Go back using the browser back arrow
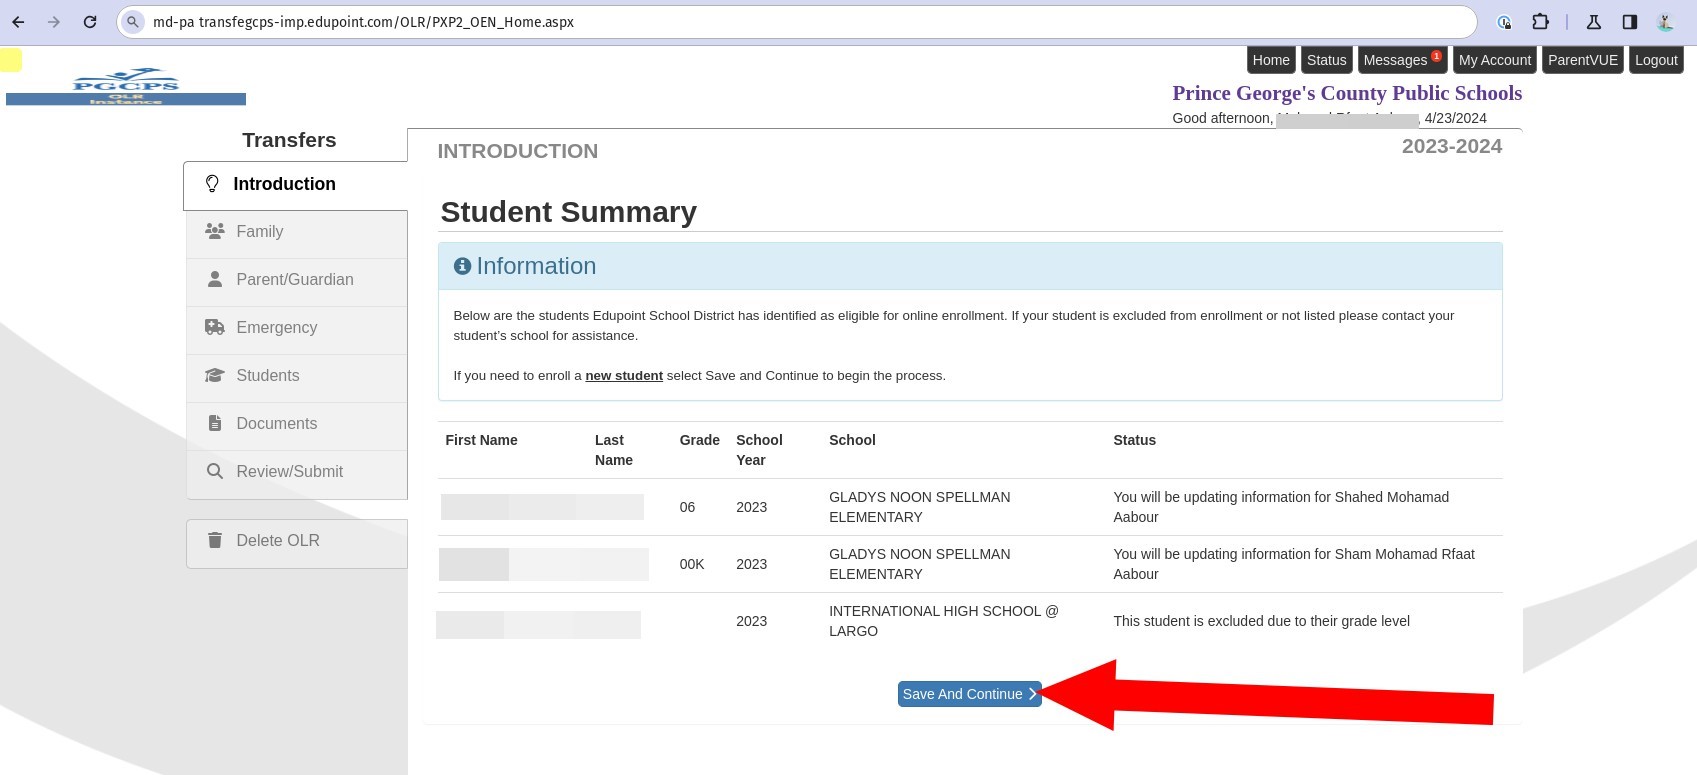The image size is (1697, 775). pos(18,22)
